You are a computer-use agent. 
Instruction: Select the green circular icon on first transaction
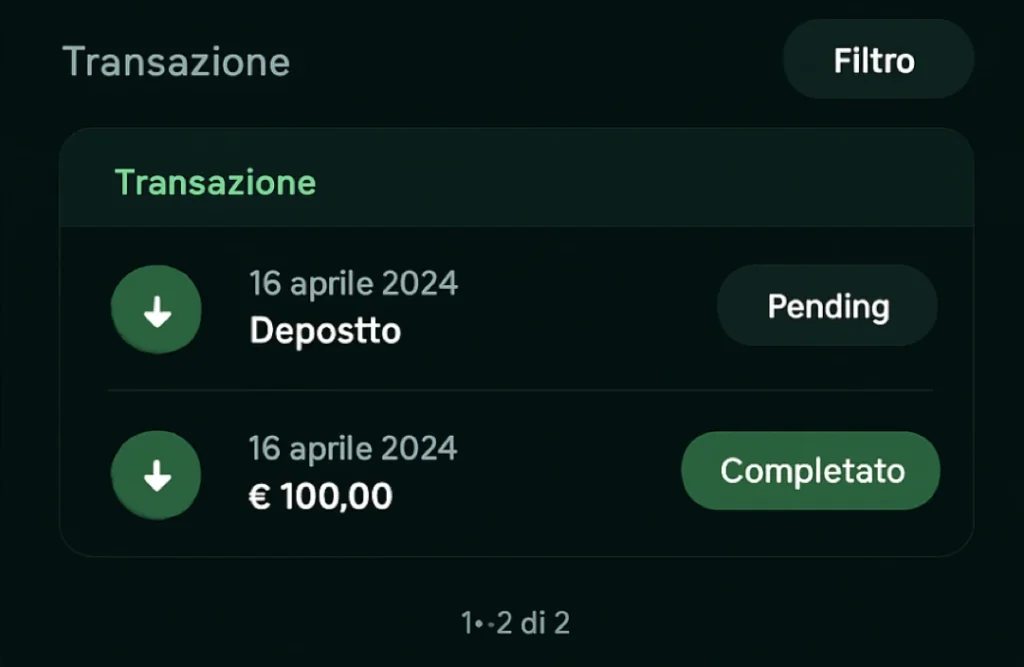click(x=156, y=309)
